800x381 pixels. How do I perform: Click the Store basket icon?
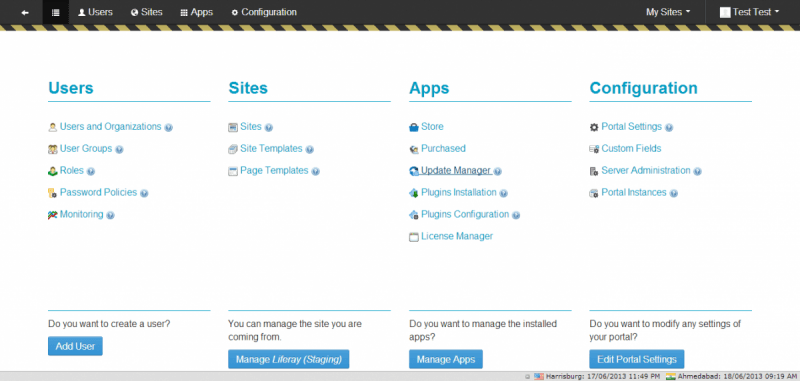coord(414,128)
